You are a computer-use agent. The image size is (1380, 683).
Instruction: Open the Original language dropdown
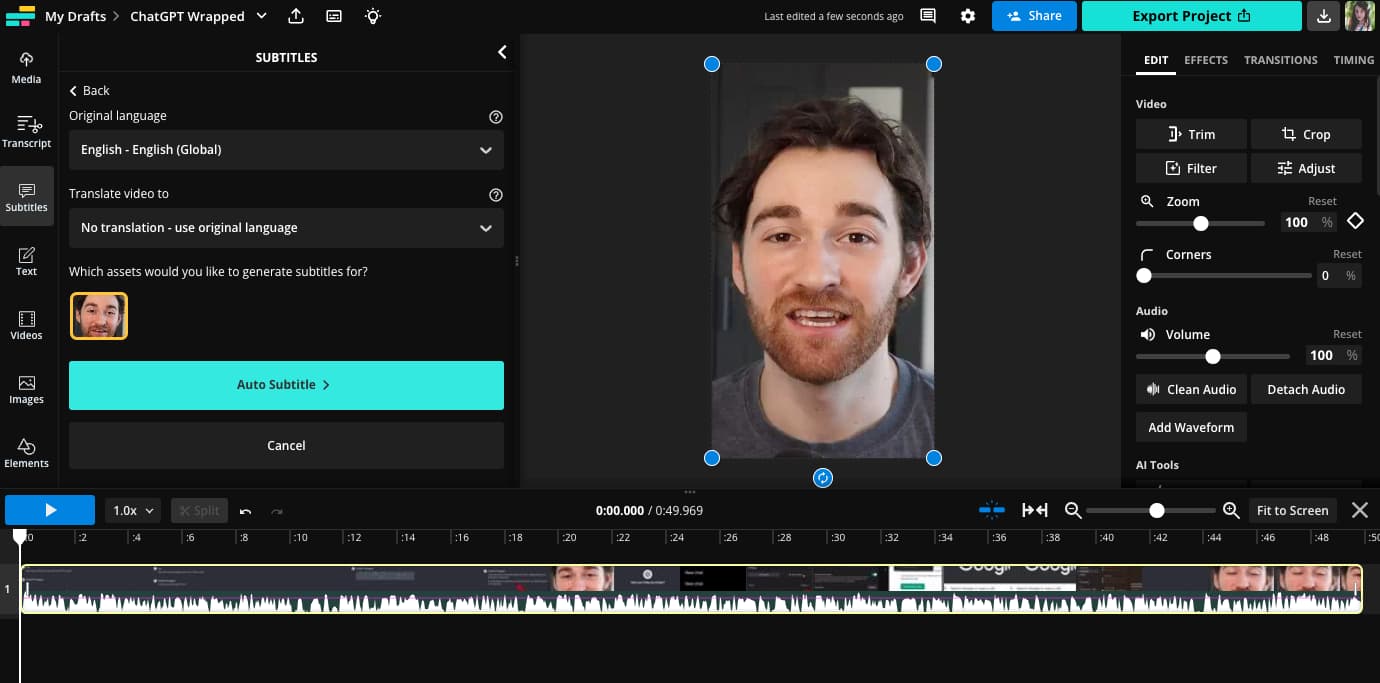coord(286,150)
